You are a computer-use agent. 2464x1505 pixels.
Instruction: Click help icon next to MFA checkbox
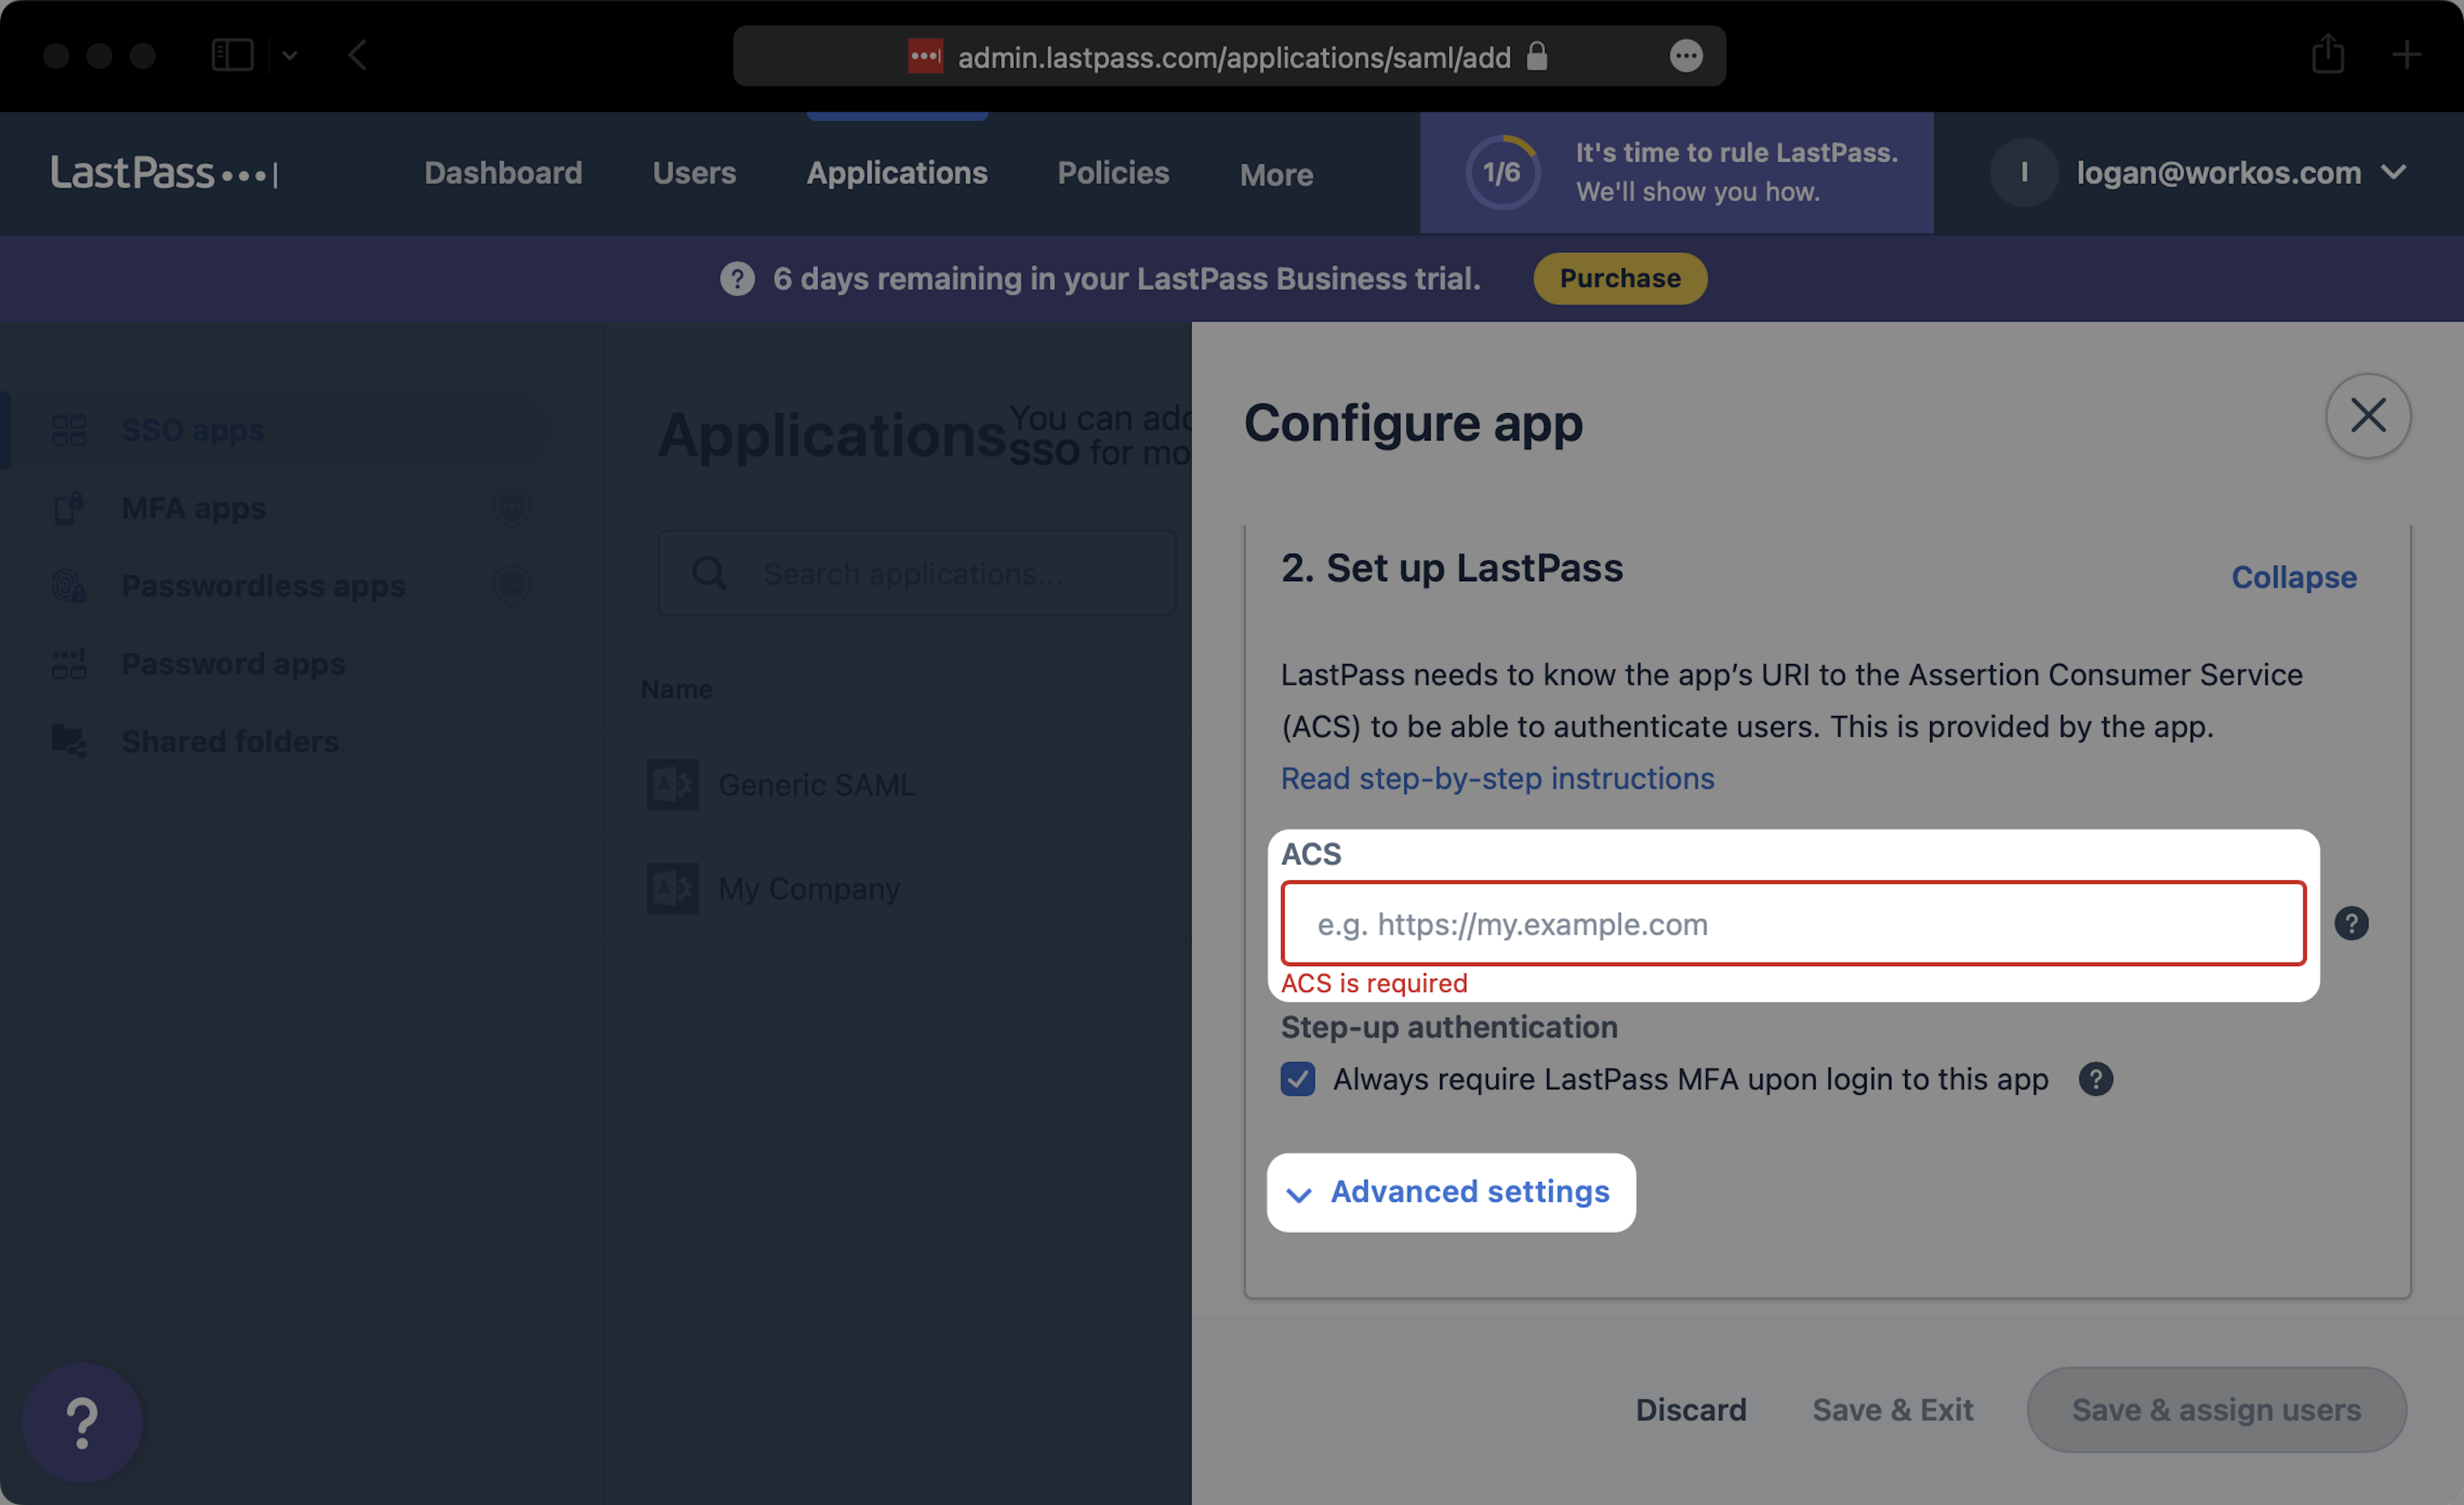pyautogui.click(x=2095, y=1079)
